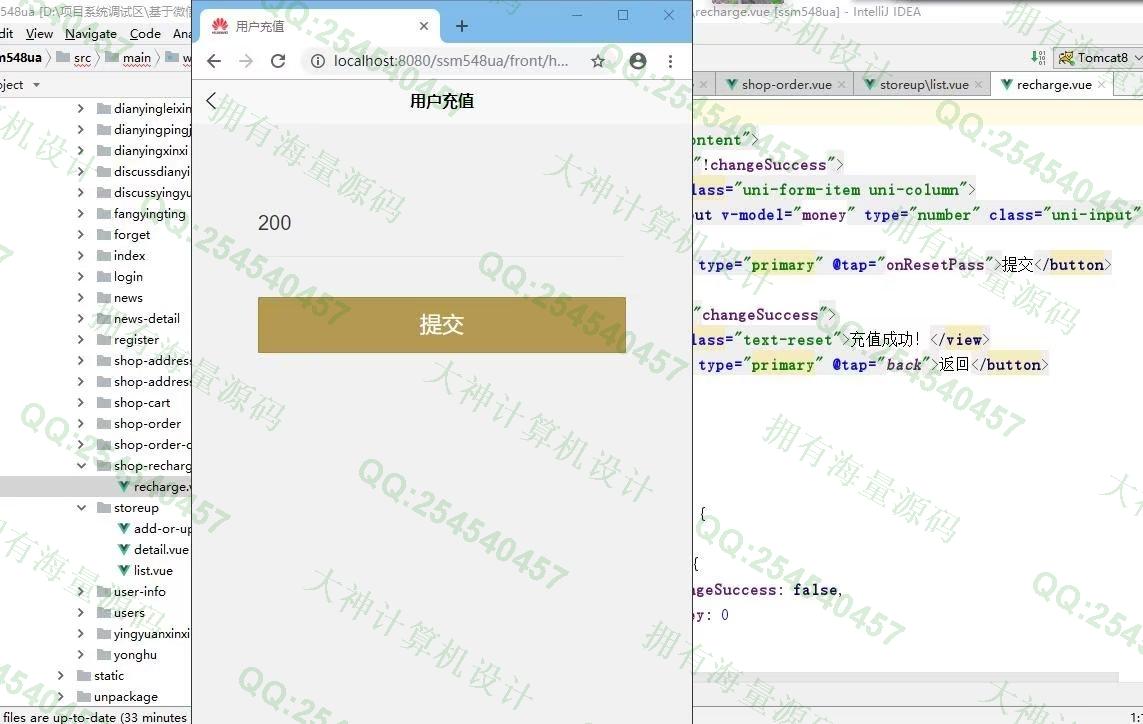
Task: Open the Project view dropdown arrow
Action: (x=36, y=85)
